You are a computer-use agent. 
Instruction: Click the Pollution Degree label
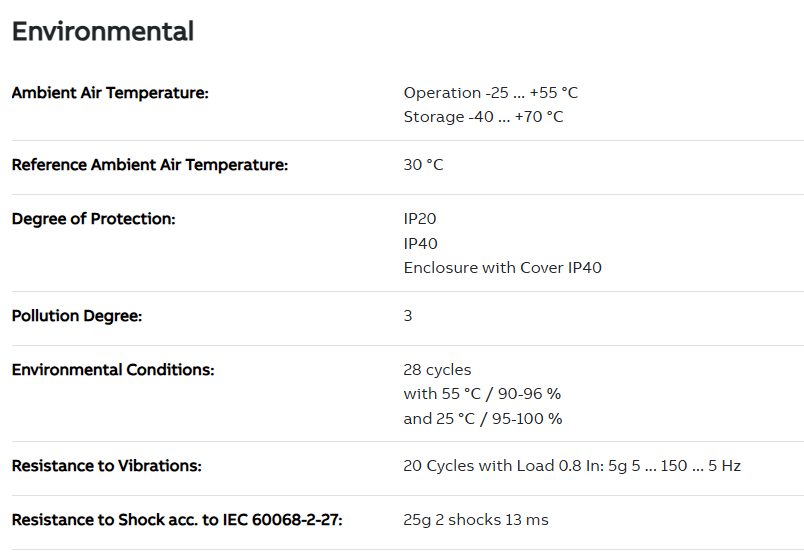tap(77, 316)
